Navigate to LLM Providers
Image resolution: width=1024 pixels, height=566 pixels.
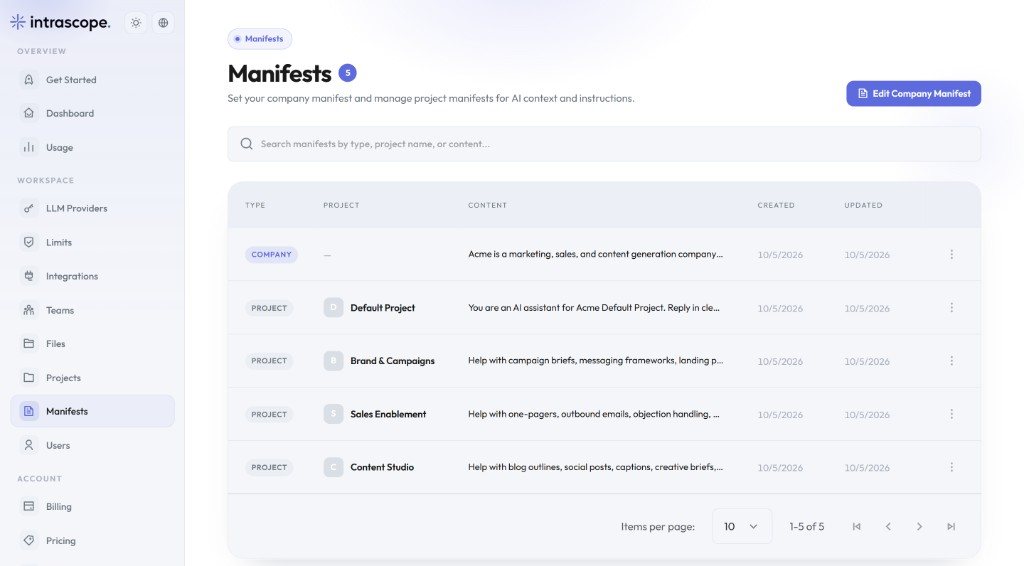pos(92,208)
